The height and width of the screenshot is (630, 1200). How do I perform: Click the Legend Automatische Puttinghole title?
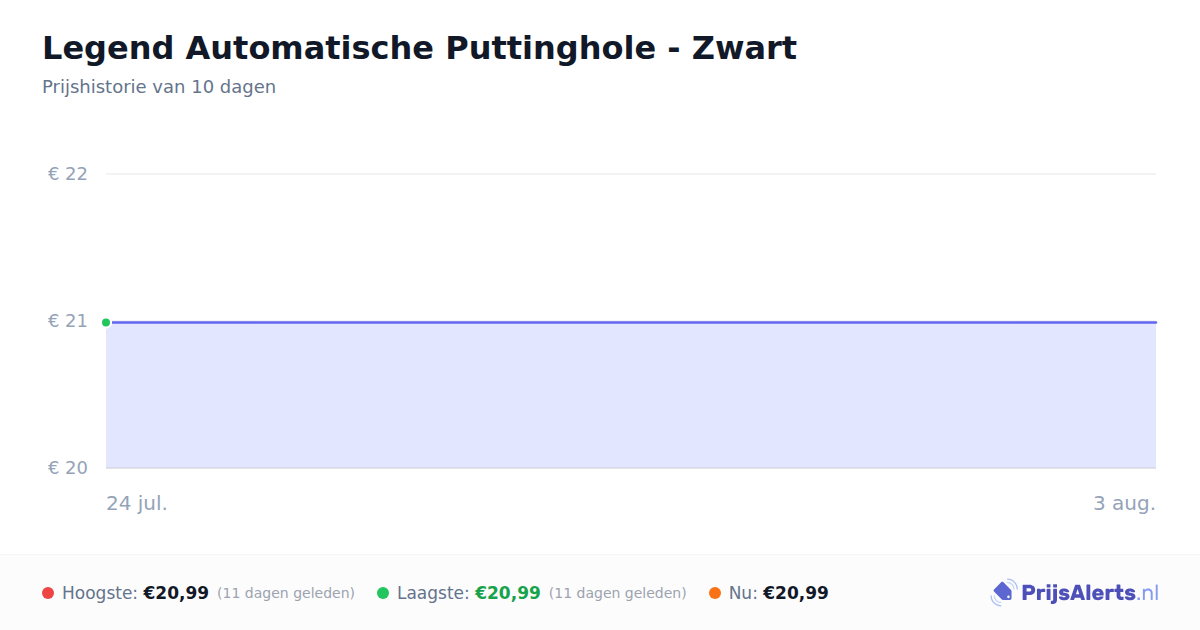click(420, 48)
